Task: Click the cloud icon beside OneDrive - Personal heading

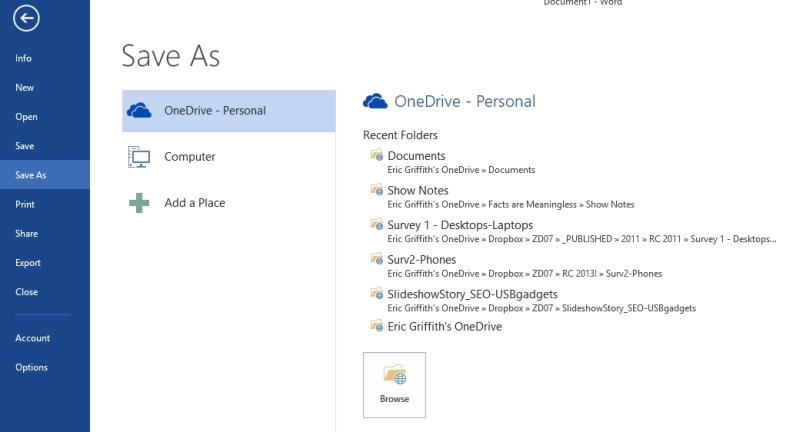Action: (x=375, y=101)
